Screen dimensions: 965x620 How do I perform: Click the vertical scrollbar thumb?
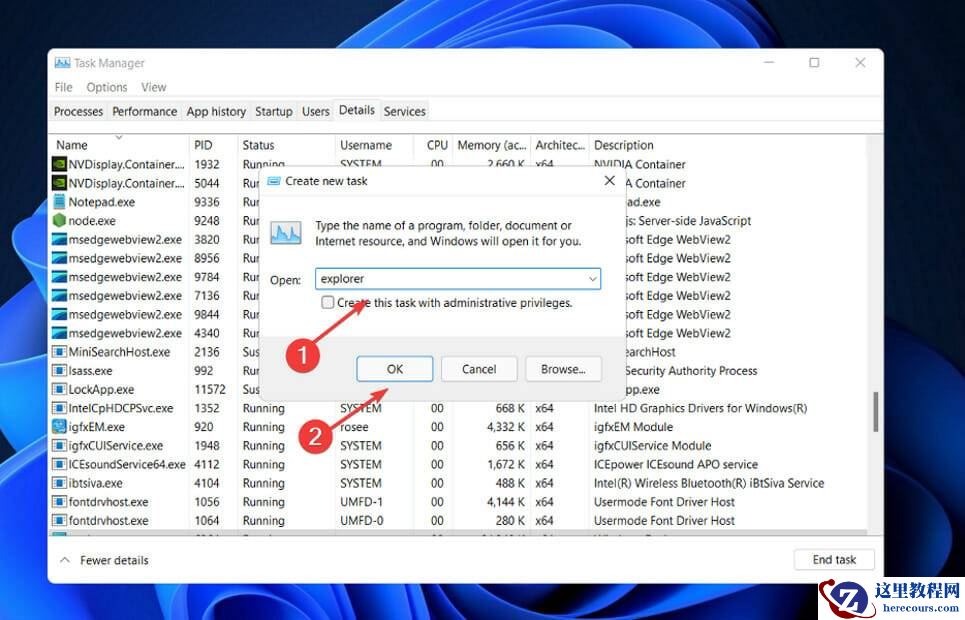(874, 400)
